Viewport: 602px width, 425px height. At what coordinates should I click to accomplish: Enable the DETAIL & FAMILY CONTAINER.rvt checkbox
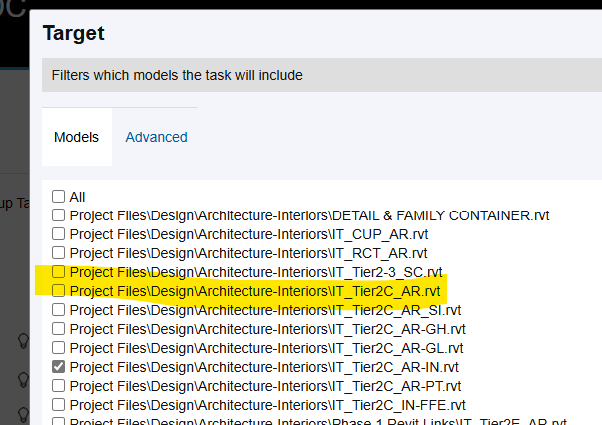pos(59,215)
